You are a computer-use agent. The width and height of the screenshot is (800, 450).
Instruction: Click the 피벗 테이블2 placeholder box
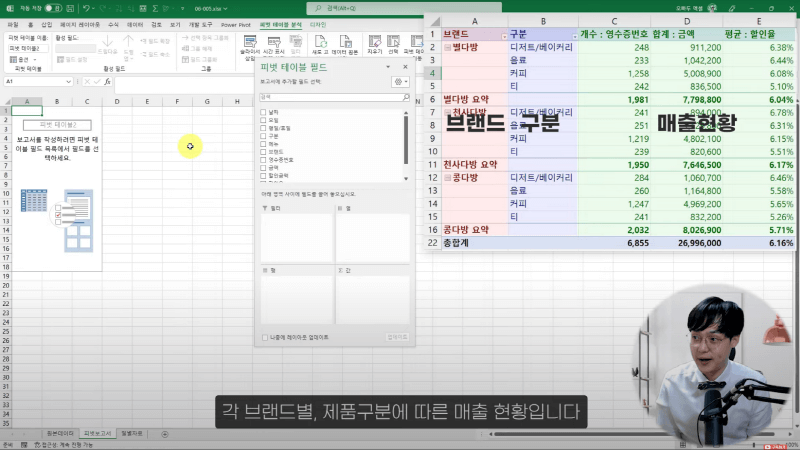point(57,125)
